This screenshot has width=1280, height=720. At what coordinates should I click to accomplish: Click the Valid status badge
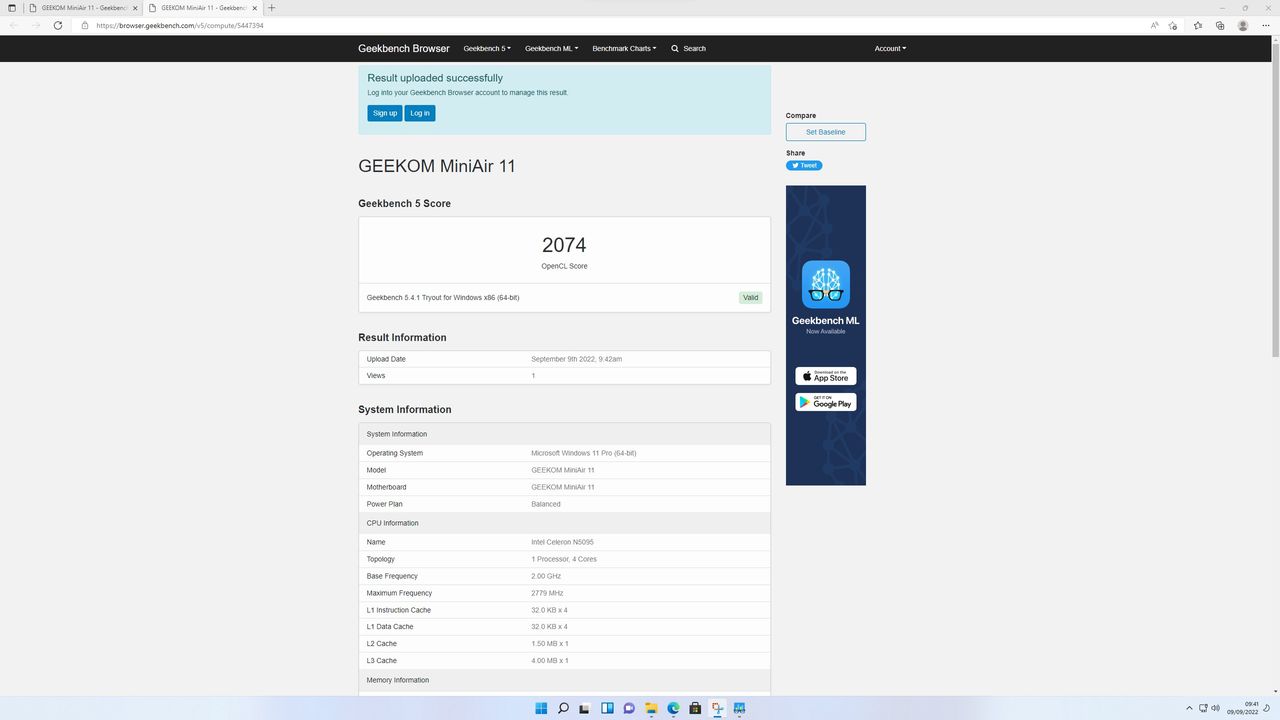point(751,297)
